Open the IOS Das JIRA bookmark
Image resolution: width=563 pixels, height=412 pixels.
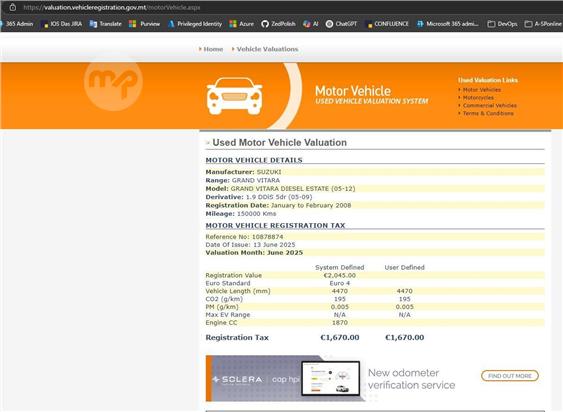[x=62, y=24]
